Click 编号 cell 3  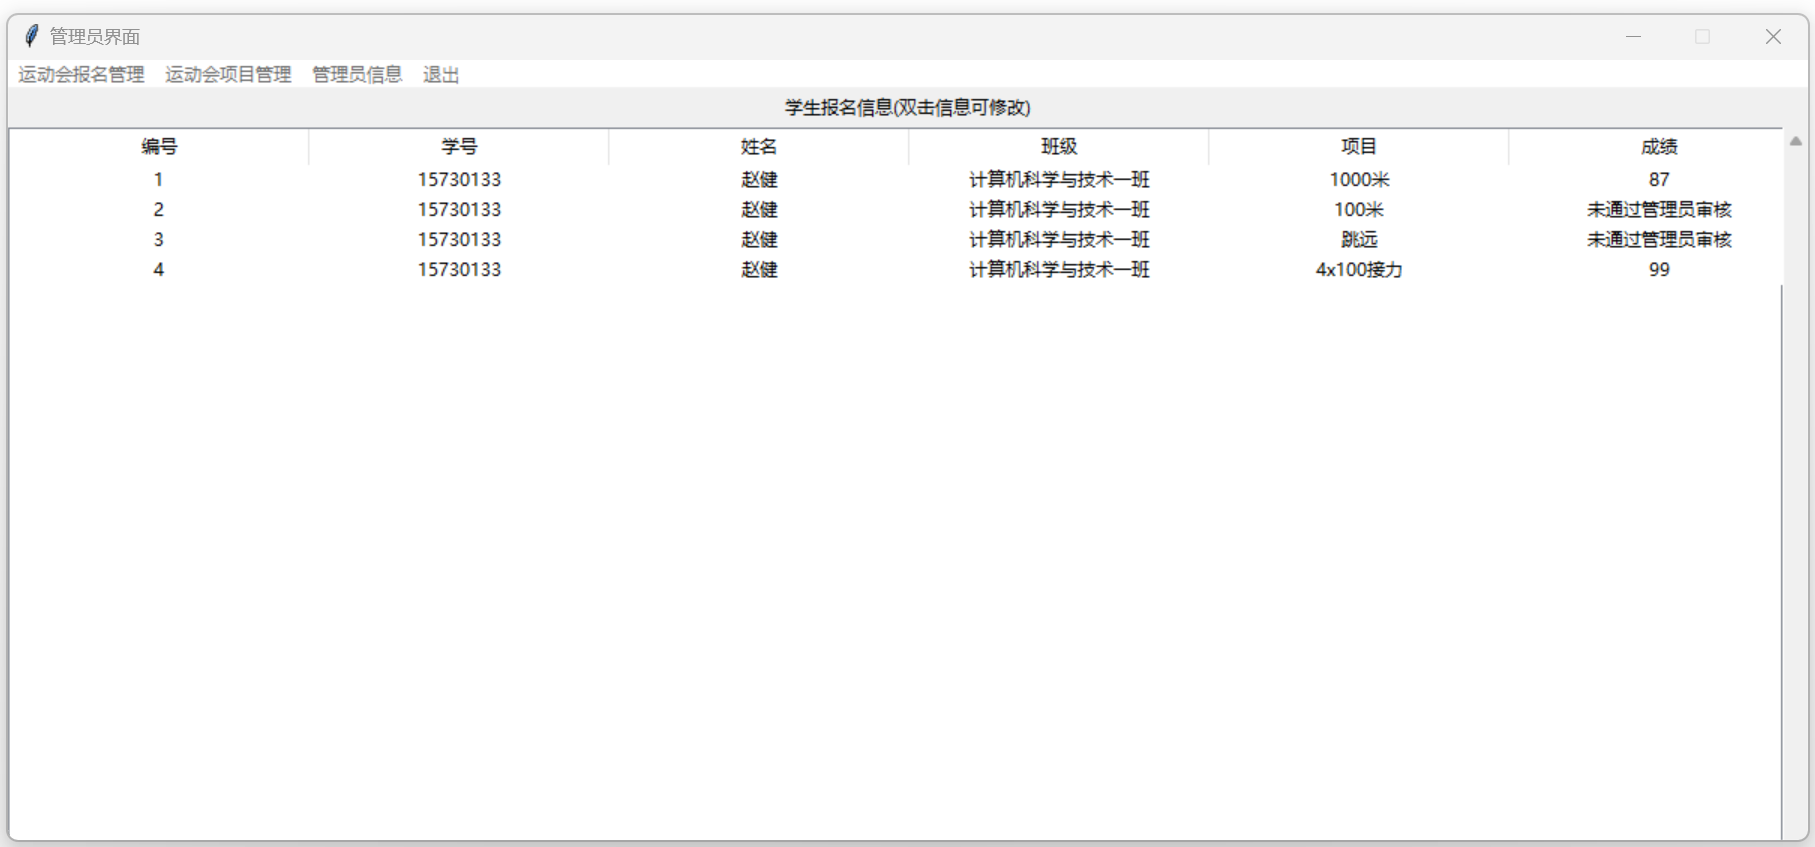click(x=158, y=240)
